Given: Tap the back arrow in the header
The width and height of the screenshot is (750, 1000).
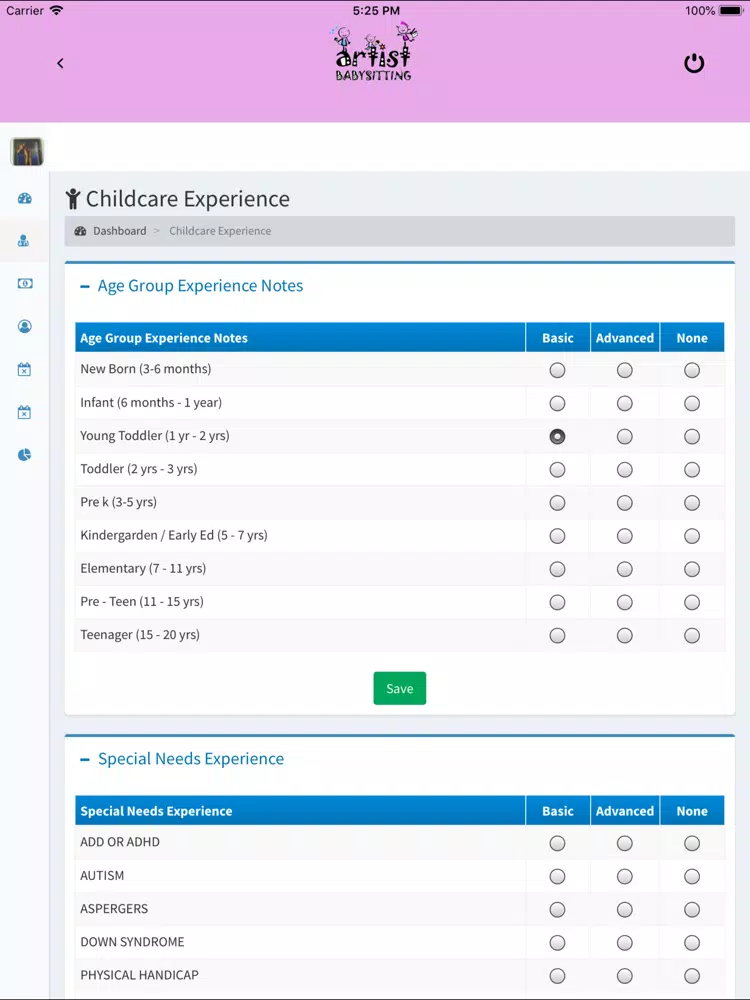Looking at the screenshot, I should tap(60, 63).
